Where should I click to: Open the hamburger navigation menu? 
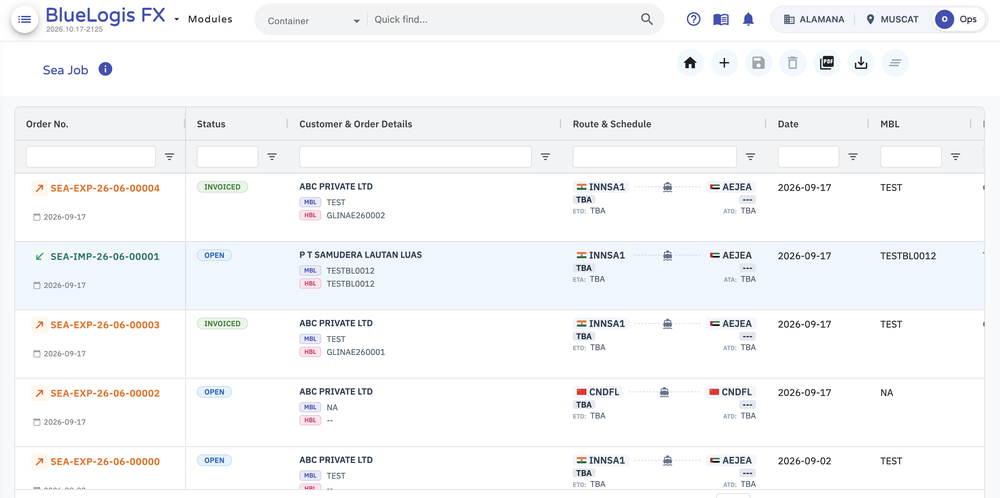[24, 19]
